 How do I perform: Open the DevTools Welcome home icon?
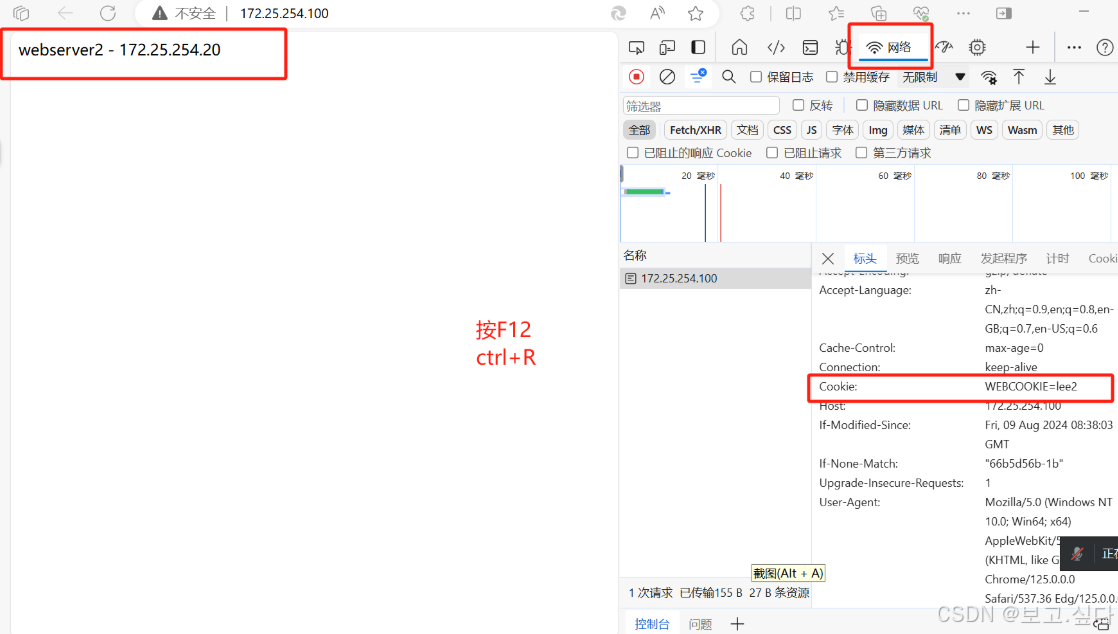tap(739, 47)
